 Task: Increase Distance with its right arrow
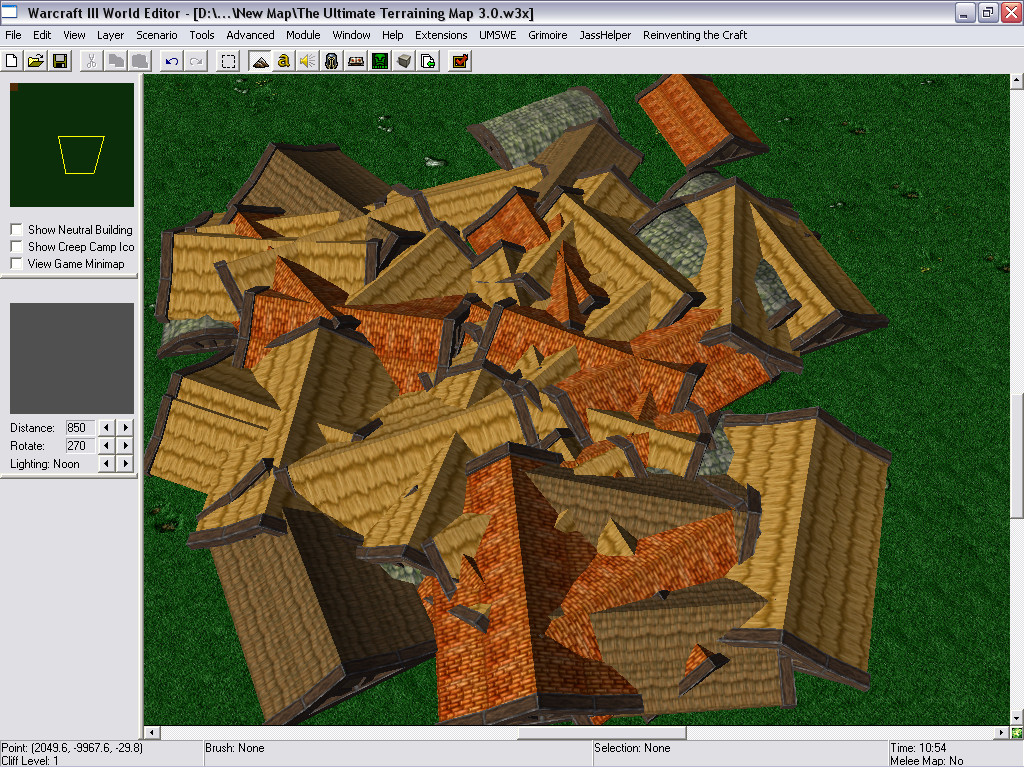[125, 428]
